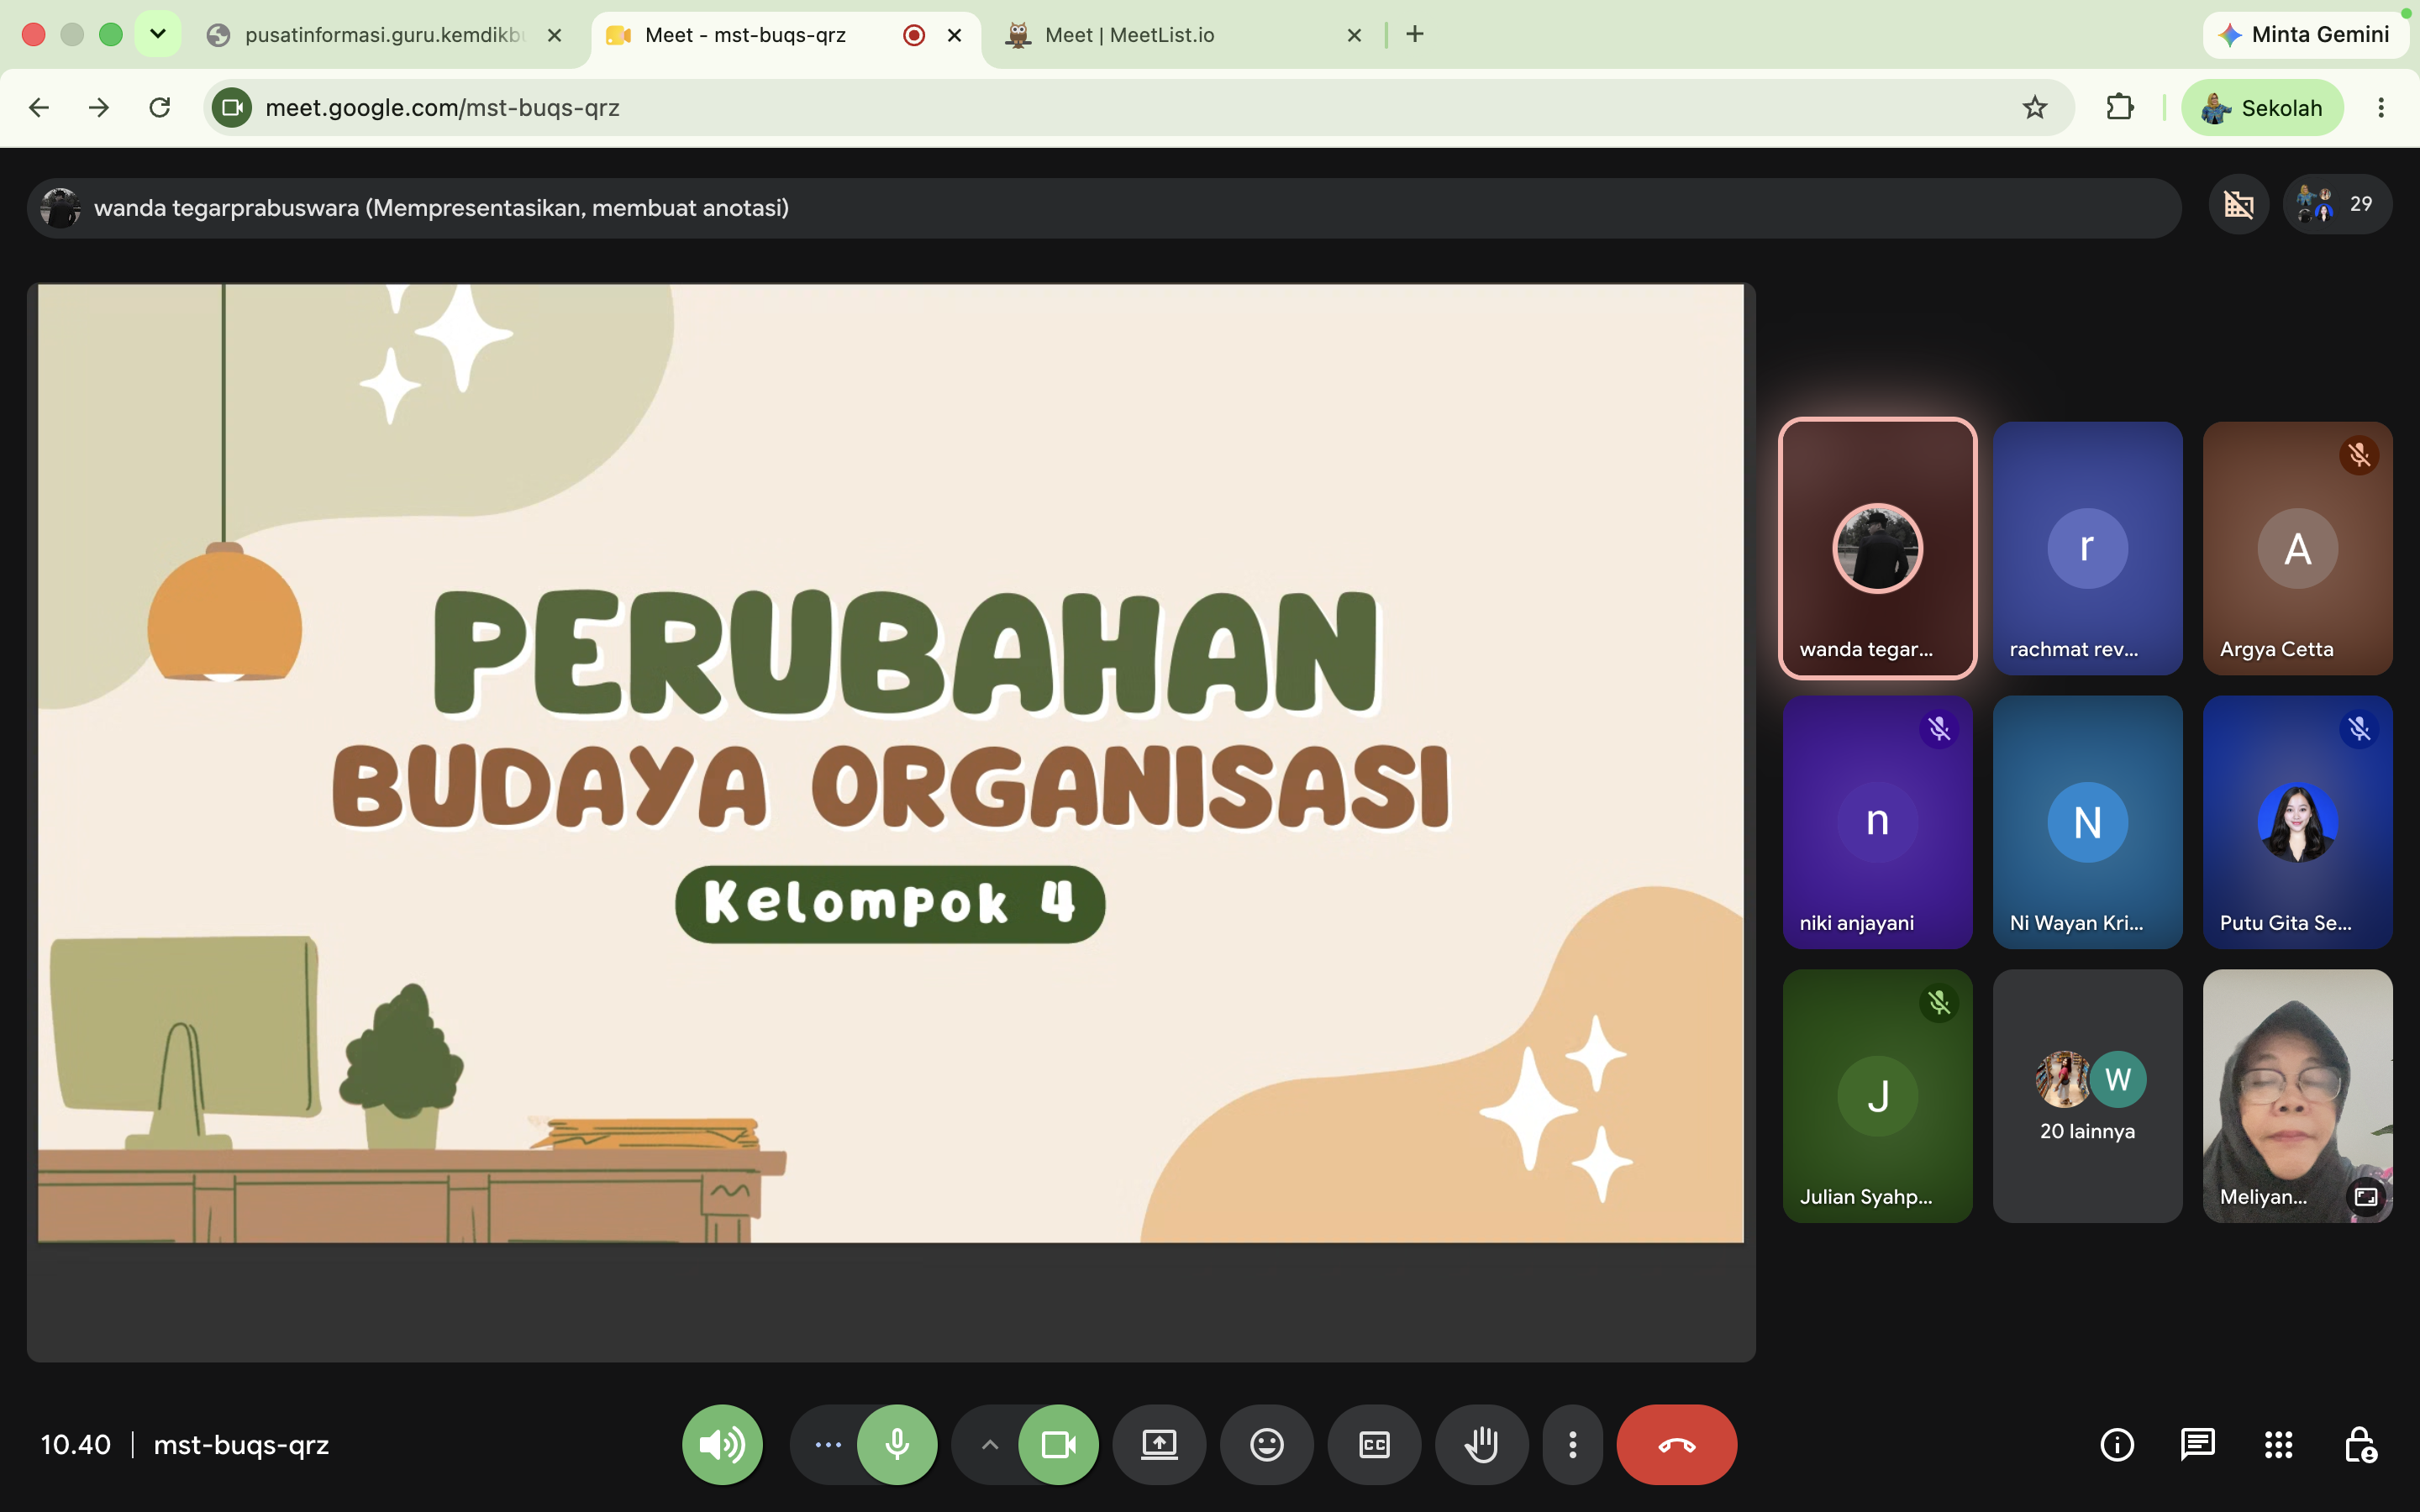2420x1512 pixels.
Task: Toggle closed captions
Action: pyautogui.click(x=1374, y=1444)
